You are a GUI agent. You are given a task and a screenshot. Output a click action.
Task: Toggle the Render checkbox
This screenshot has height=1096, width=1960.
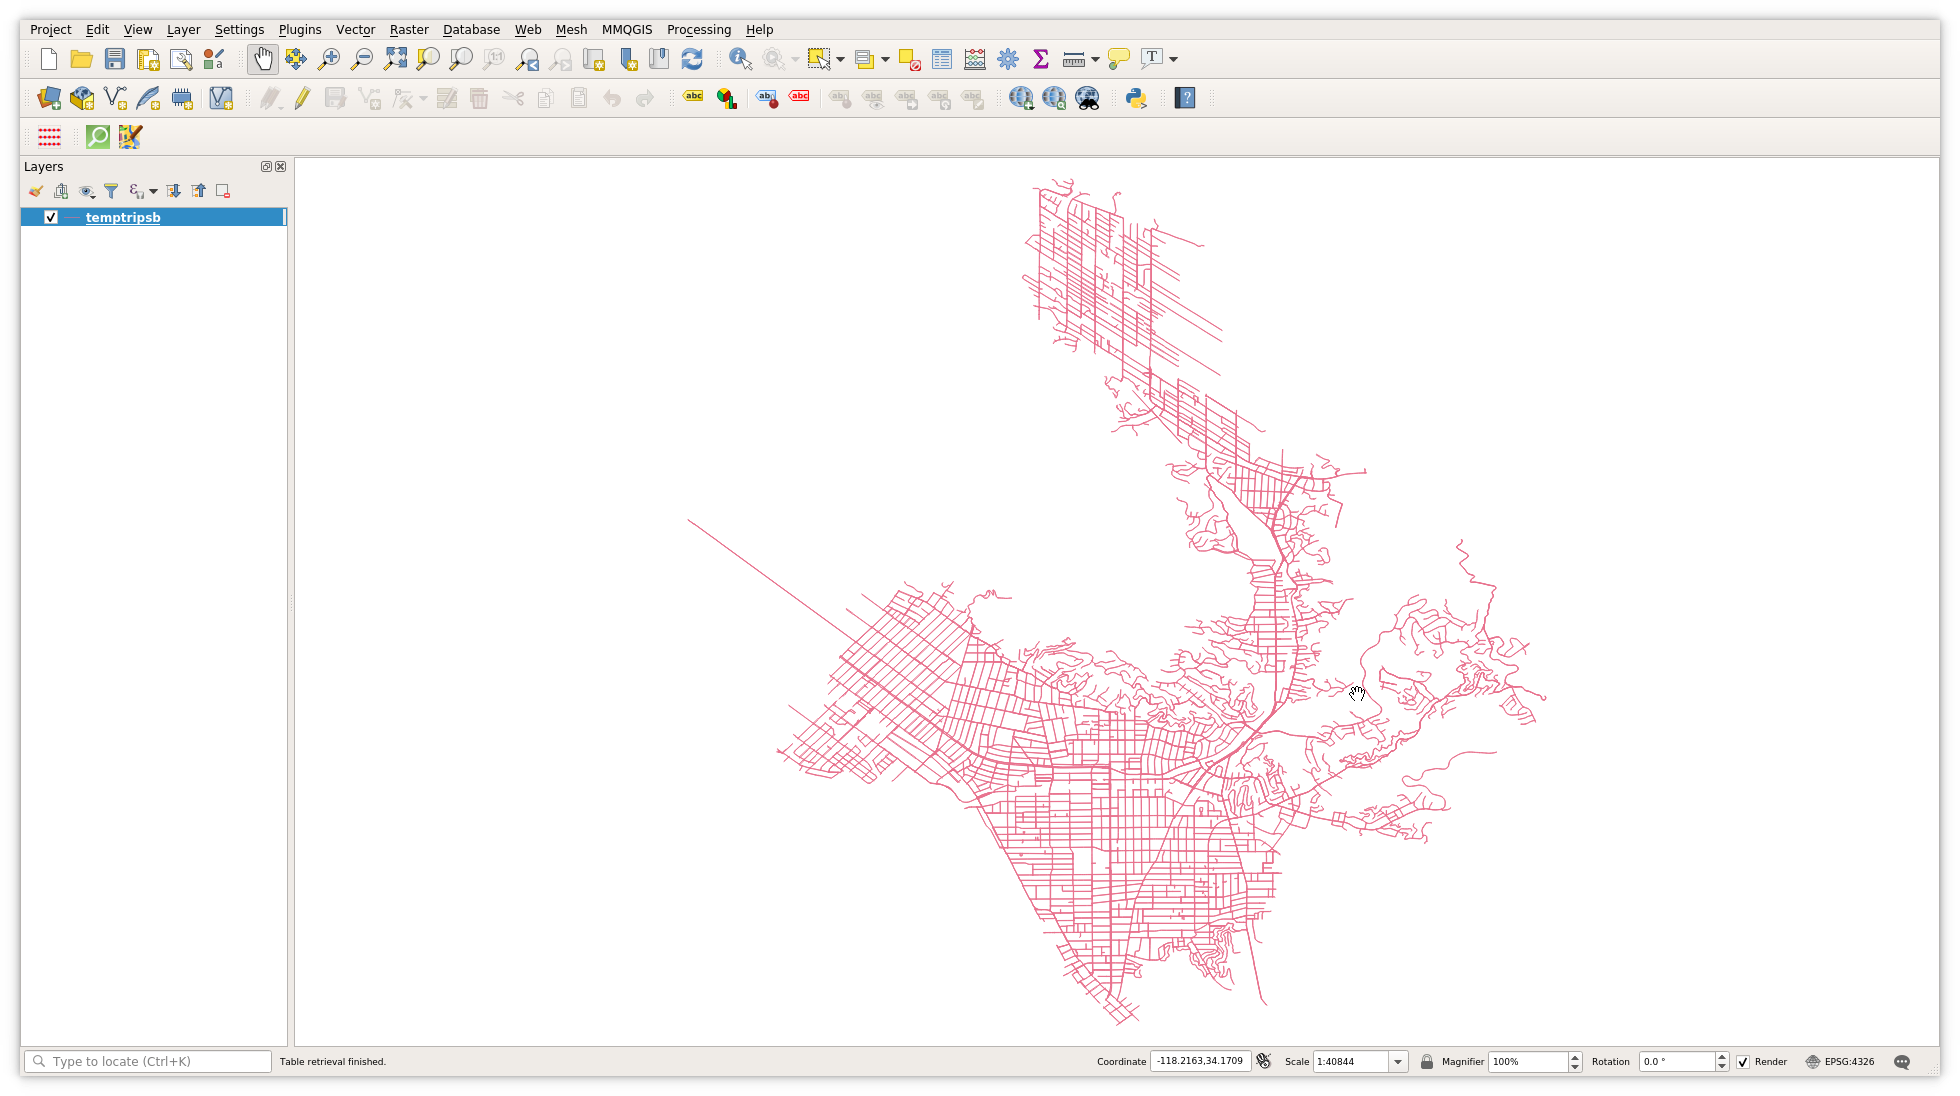click(x=1743, y=1062)
